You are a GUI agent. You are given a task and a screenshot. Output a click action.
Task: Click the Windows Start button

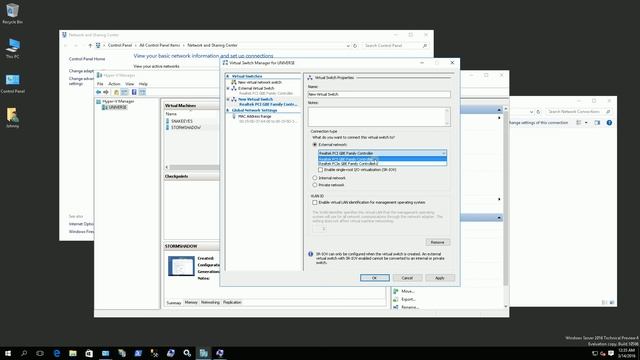(8, 353)
